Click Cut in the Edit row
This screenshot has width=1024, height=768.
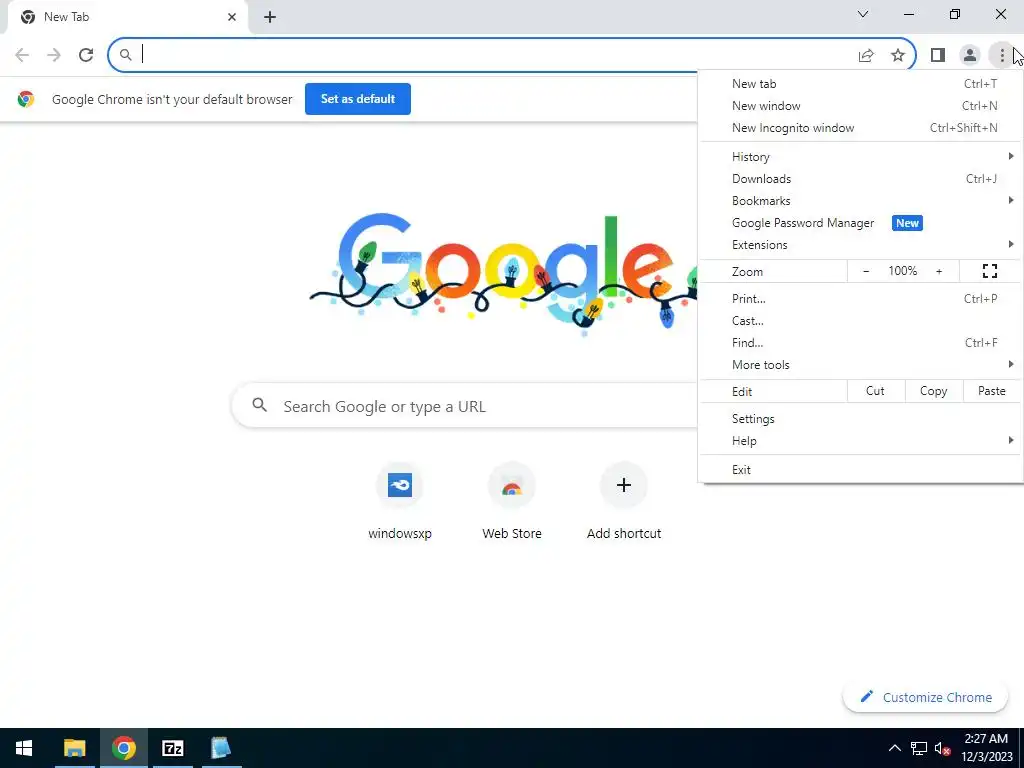[876, 391]
